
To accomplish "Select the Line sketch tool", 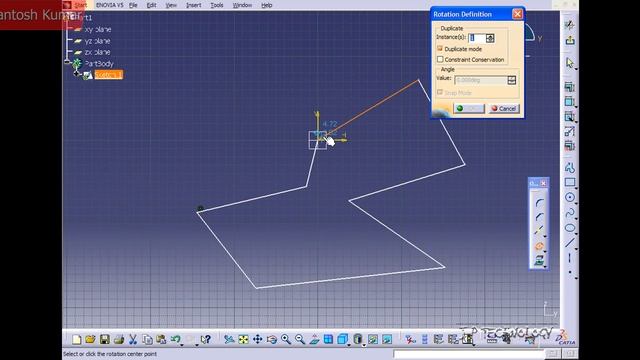I will coord(570,243).
